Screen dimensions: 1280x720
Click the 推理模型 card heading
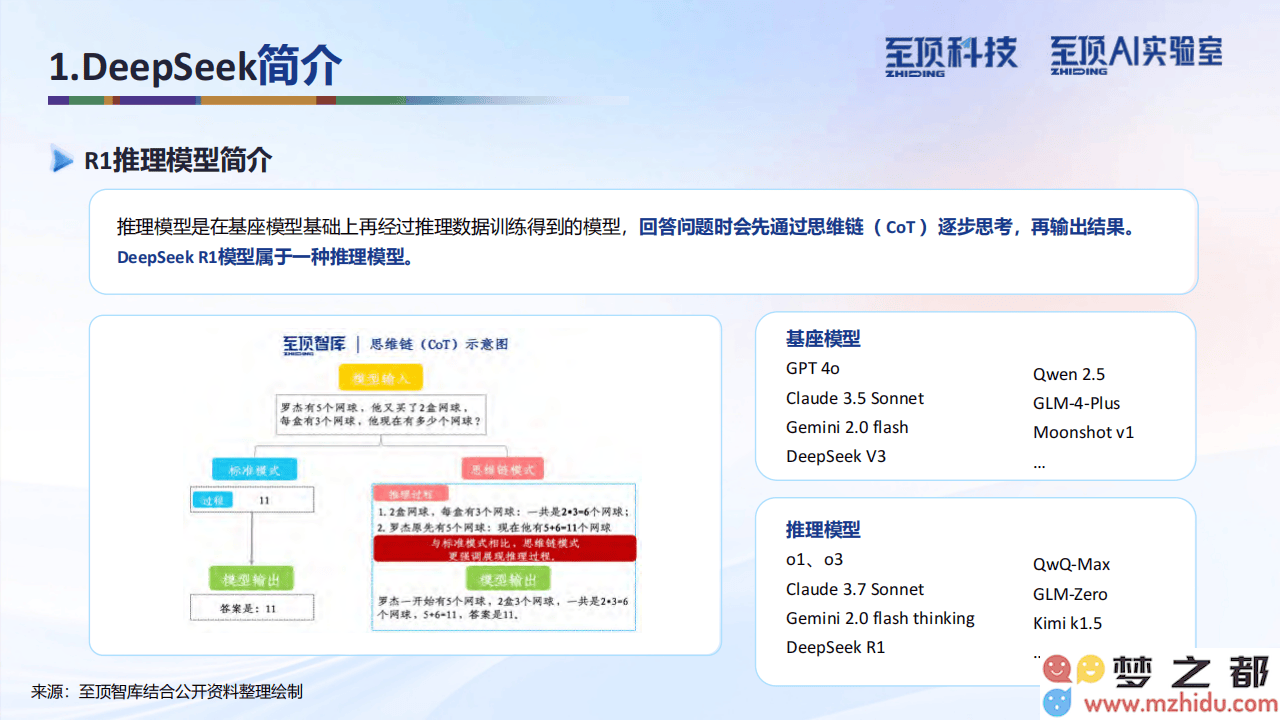(823, 530)
